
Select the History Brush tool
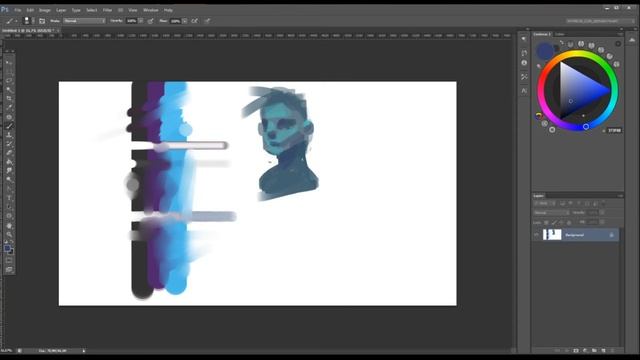click(x=9, y=144)
